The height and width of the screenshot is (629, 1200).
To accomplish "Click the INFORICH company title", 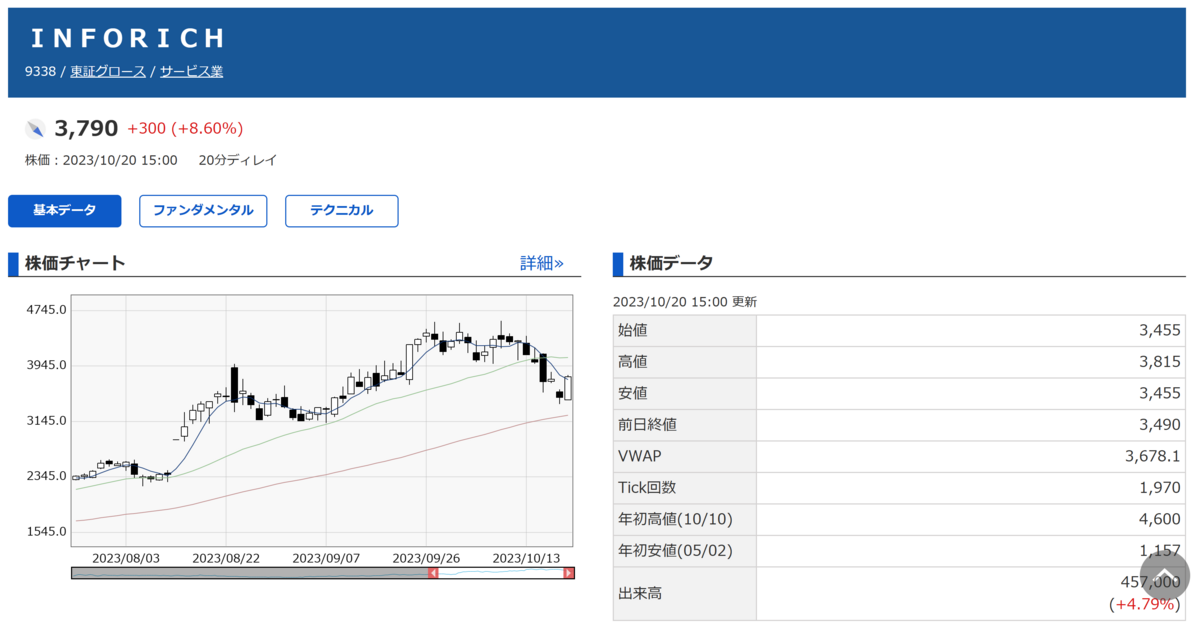I will pyautogui.click(x=128, y=38).
